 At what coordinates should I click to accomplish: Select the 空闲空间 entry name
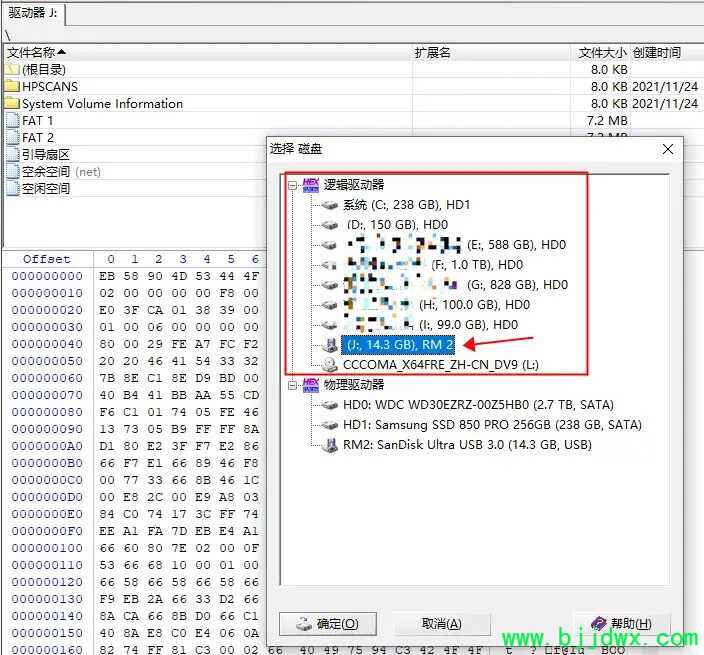tap(46, 189)
